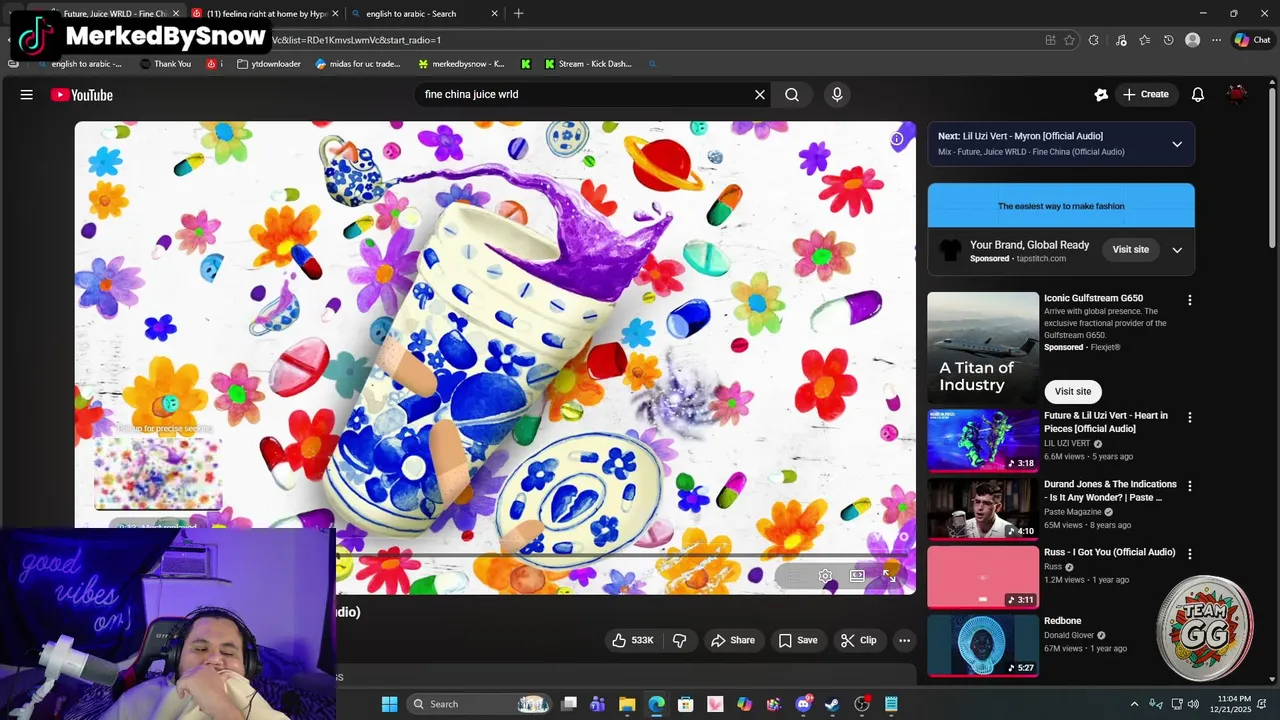Open 'Durand Jones & The Indications' video title
The image size is (1280, 720).
[1110, 491]
